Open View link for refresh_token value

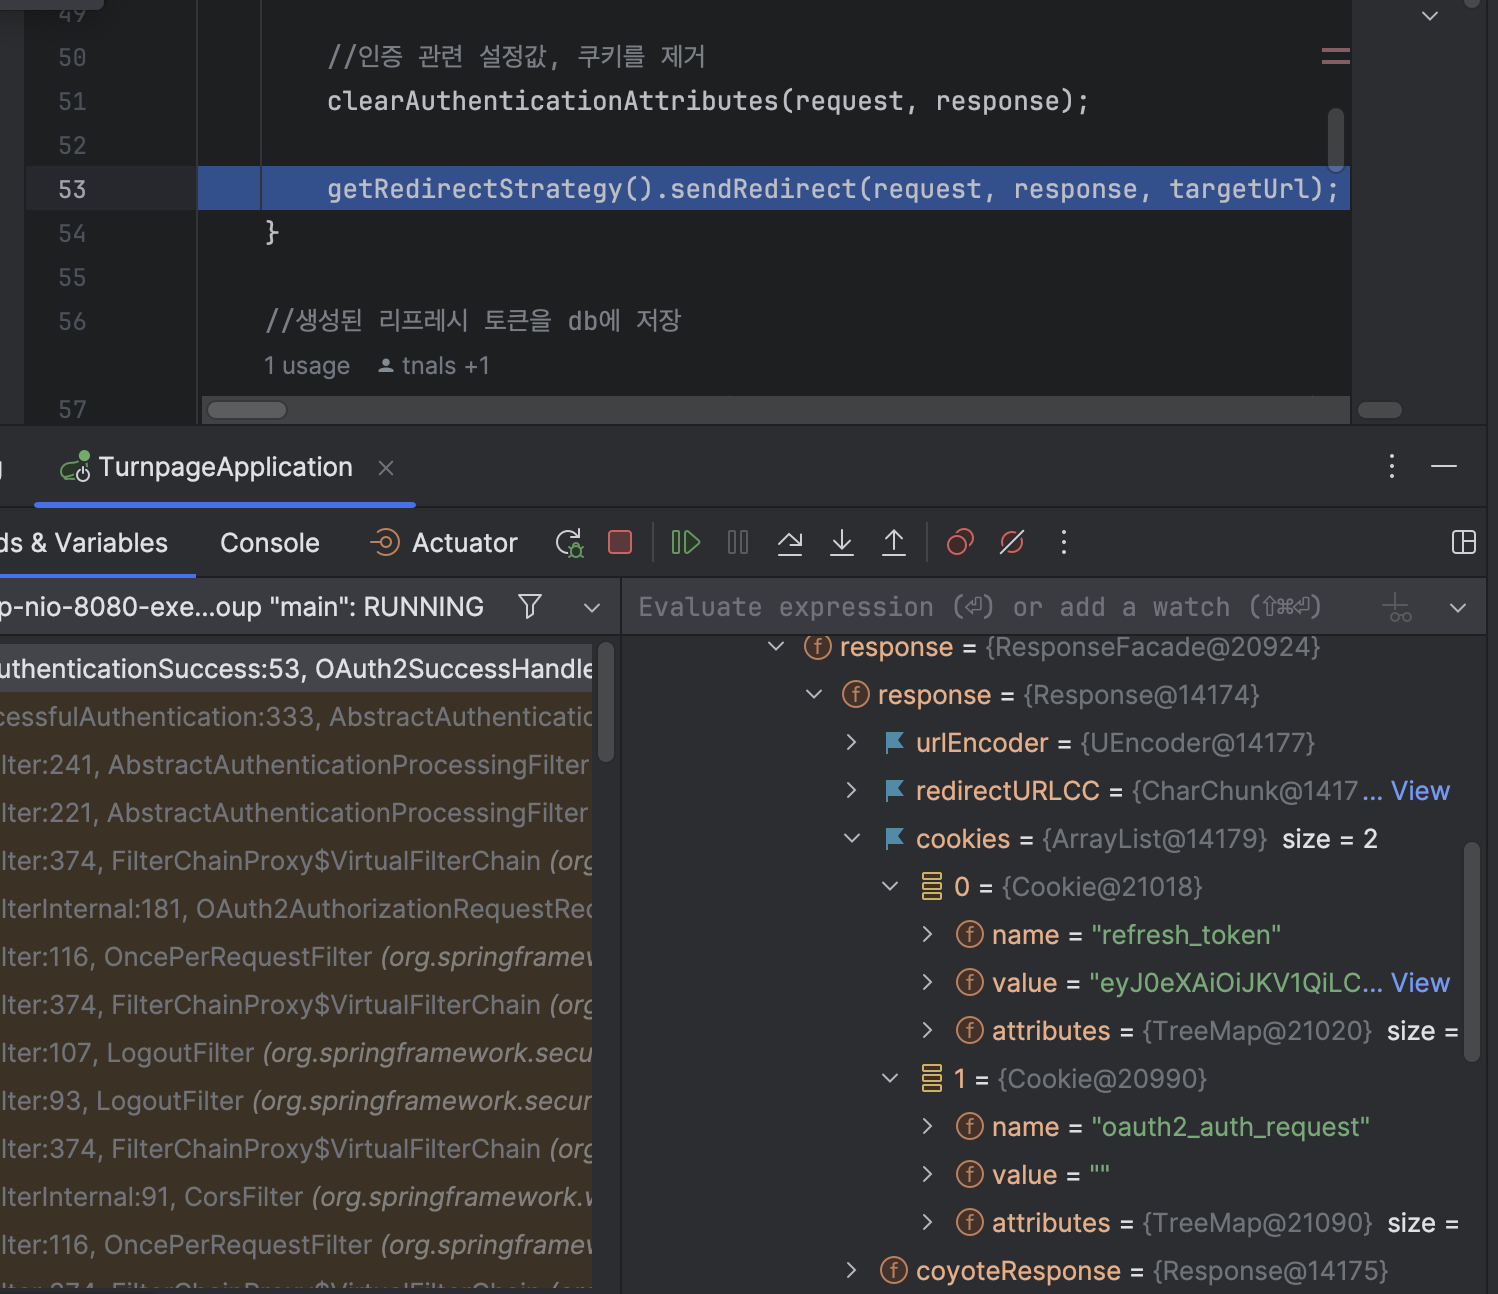(1420, 983)
